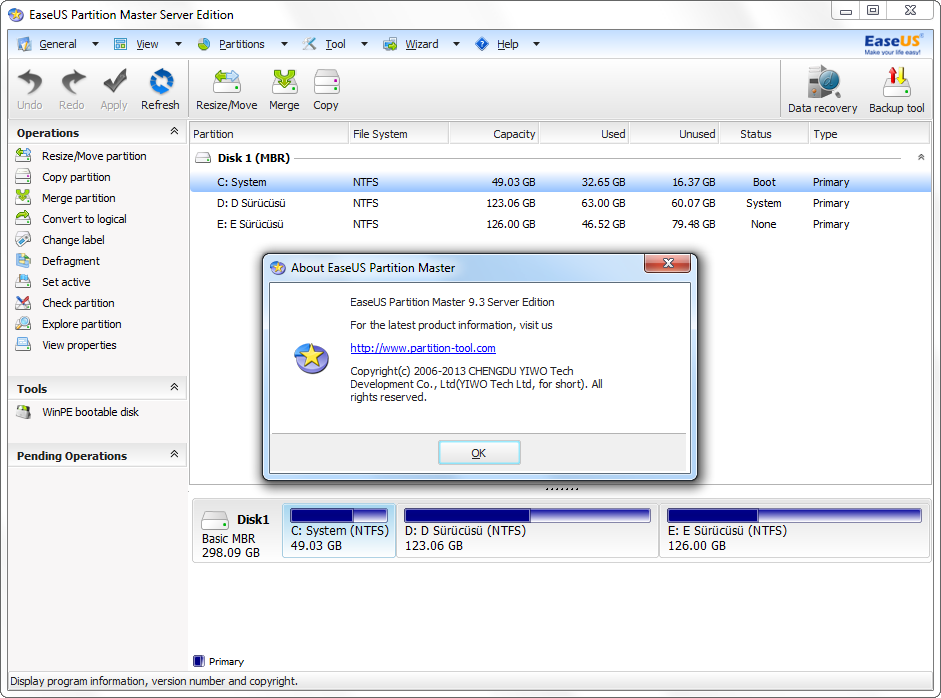Screen dimensions: 941x698
Task: Open the Wizard menu dropdown arrow
Action: click(456, 44)
